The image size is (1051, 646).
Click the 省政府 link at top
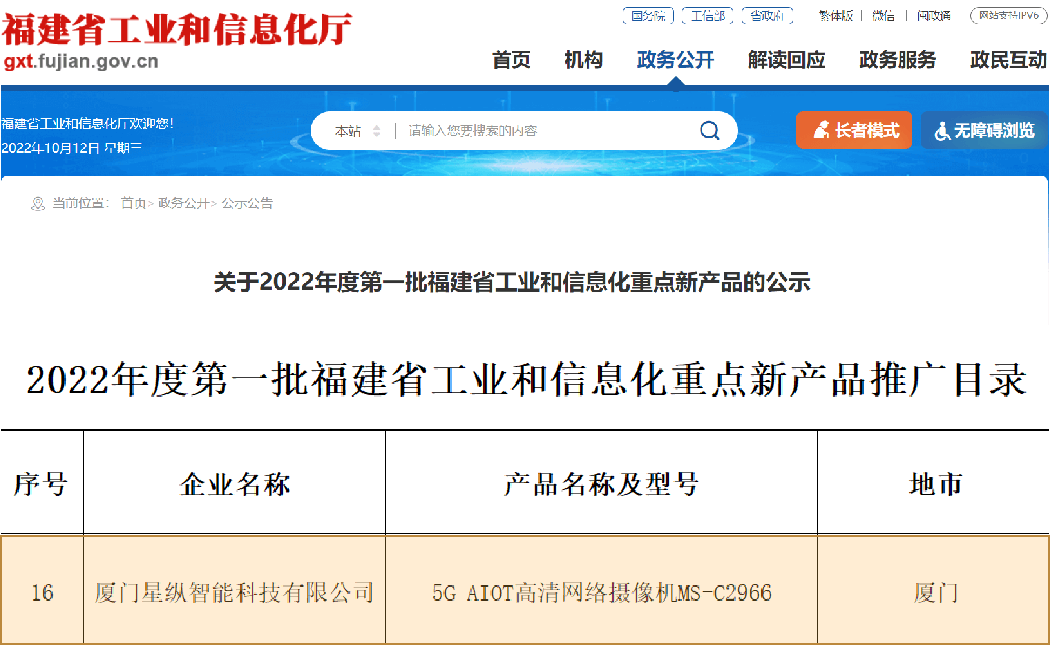tap(767, 15)
